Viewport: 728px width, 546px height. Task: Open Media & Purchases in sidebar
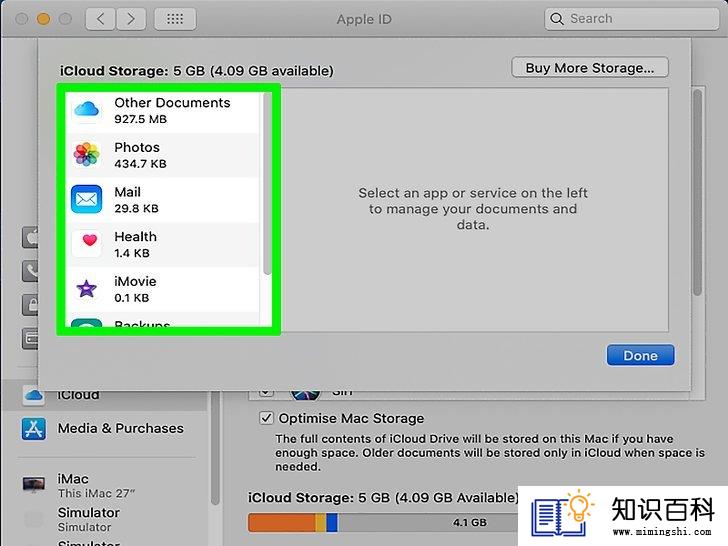click(103, 429)
